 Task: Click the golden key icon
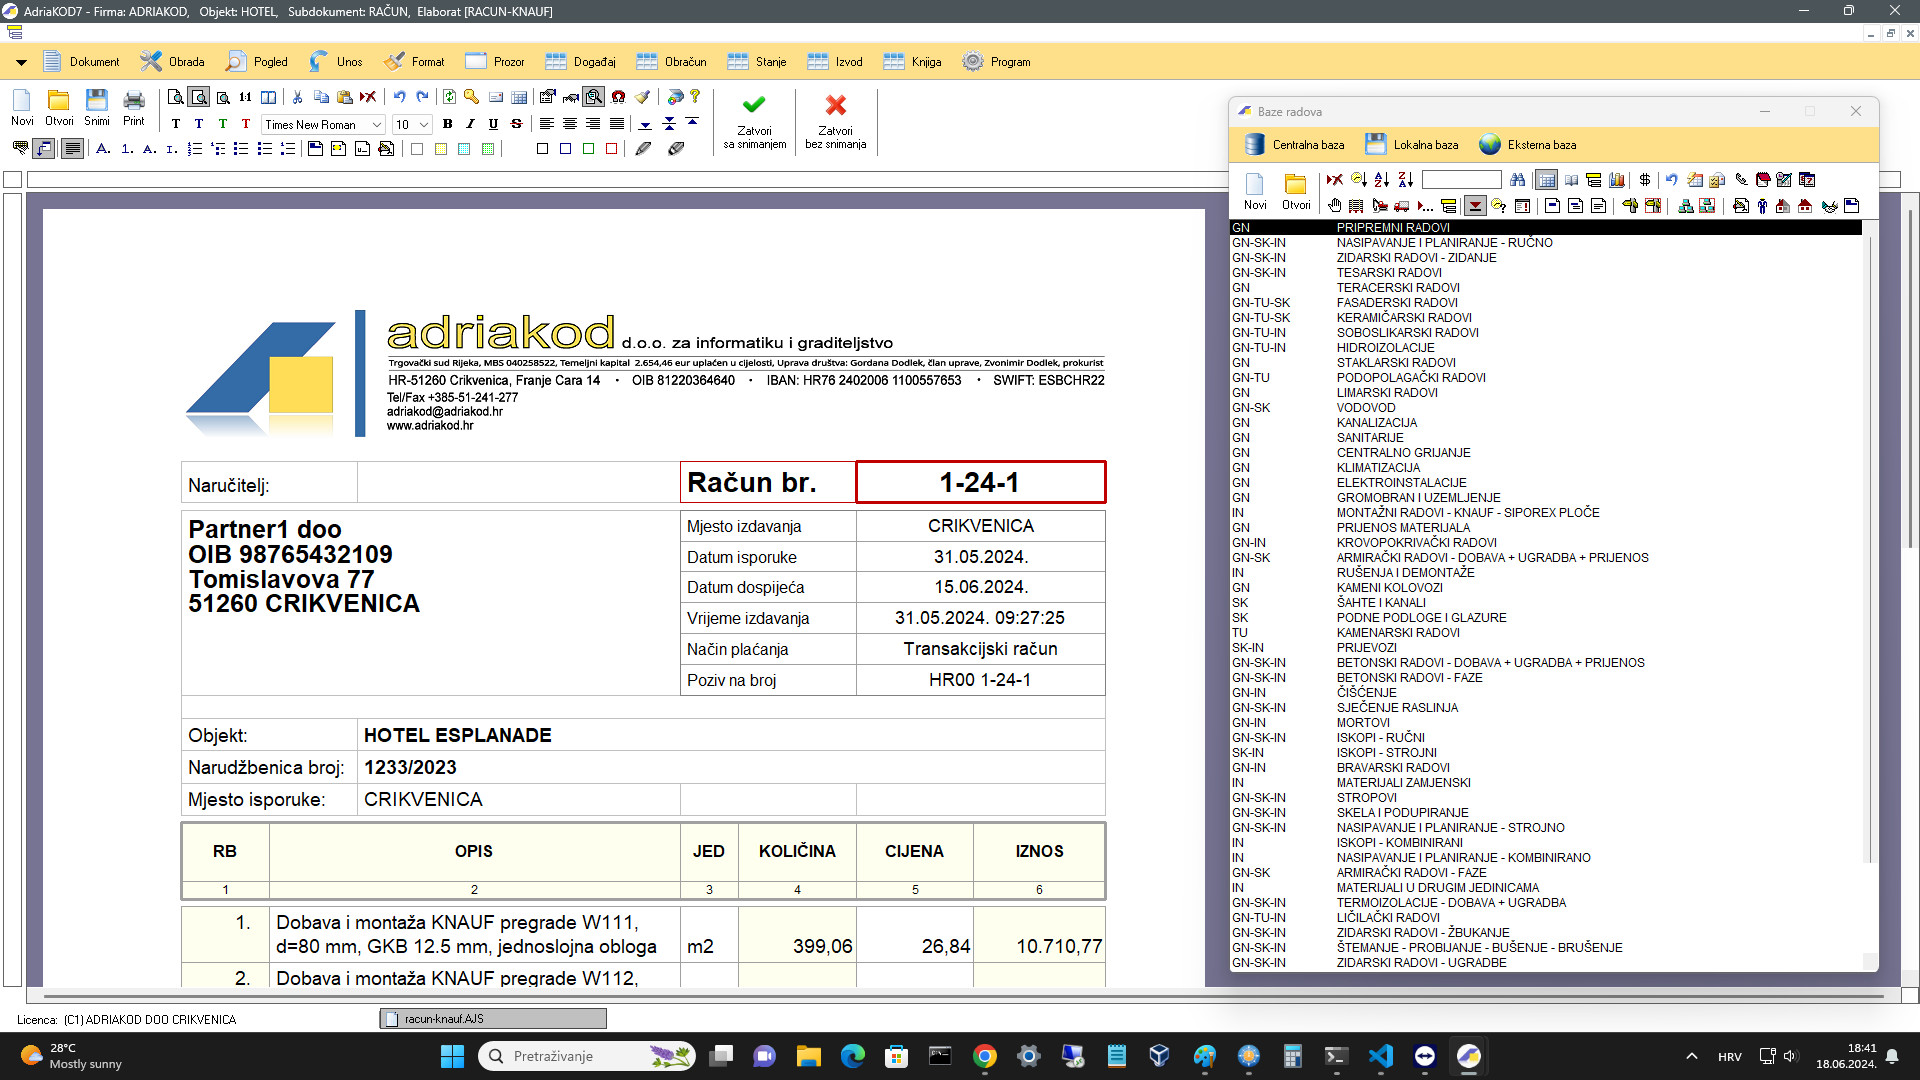[x=471, y=97]
